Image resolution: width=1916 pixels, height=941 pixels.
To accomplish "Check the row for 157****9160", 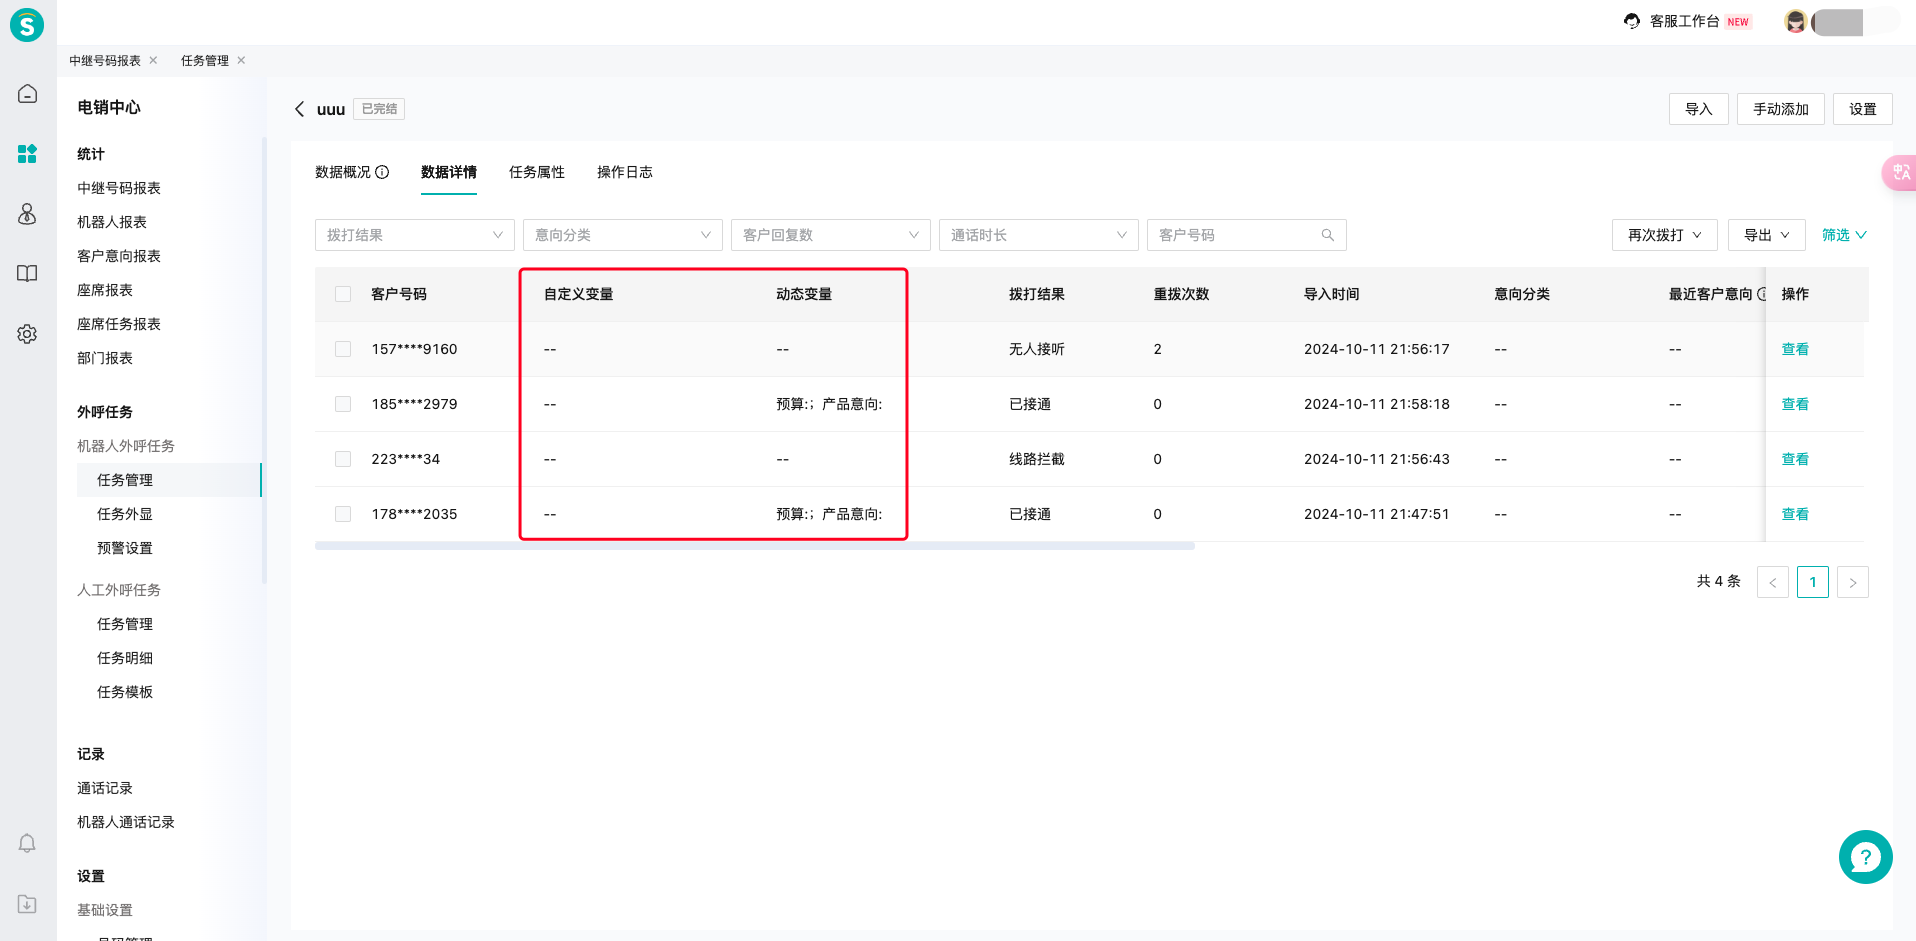I will tap(343, 349).
